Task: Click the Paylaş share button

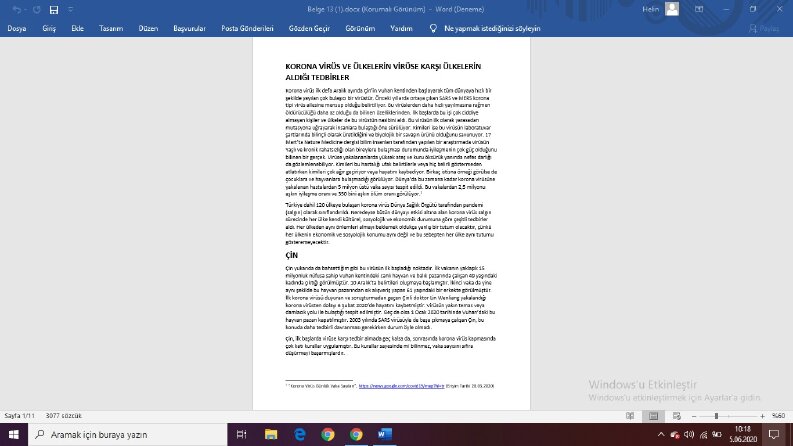Action: tap(764, 29)
